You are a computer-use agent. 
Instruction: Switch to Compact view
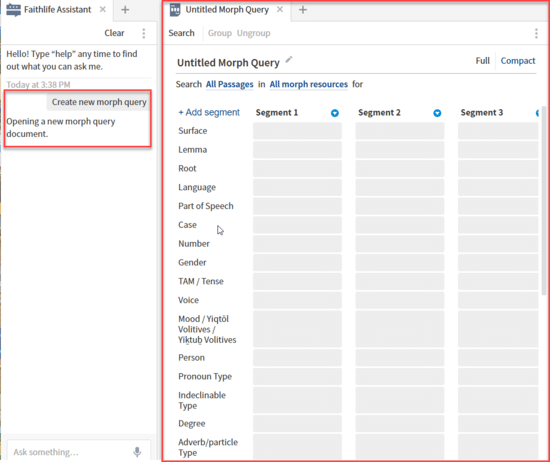pos(518,61)
